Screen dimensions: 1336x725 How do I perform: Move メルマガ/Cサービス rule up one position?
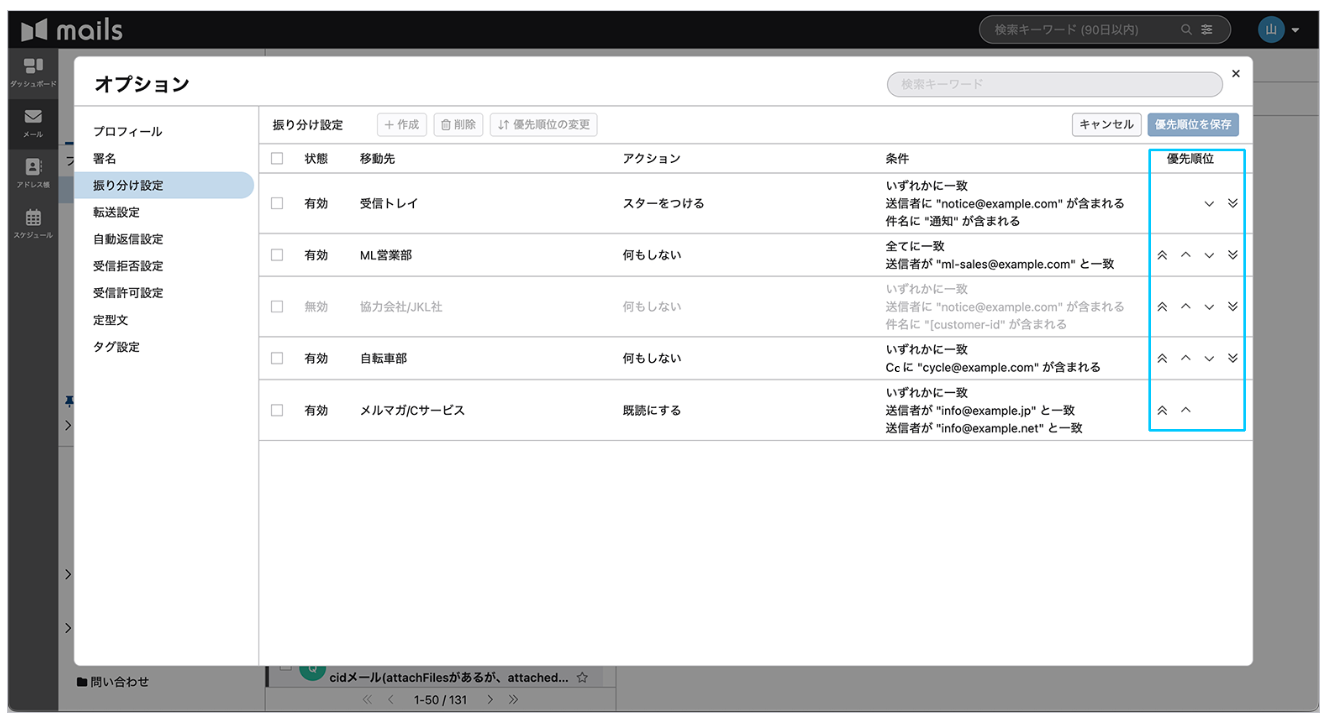point(1186,410)
